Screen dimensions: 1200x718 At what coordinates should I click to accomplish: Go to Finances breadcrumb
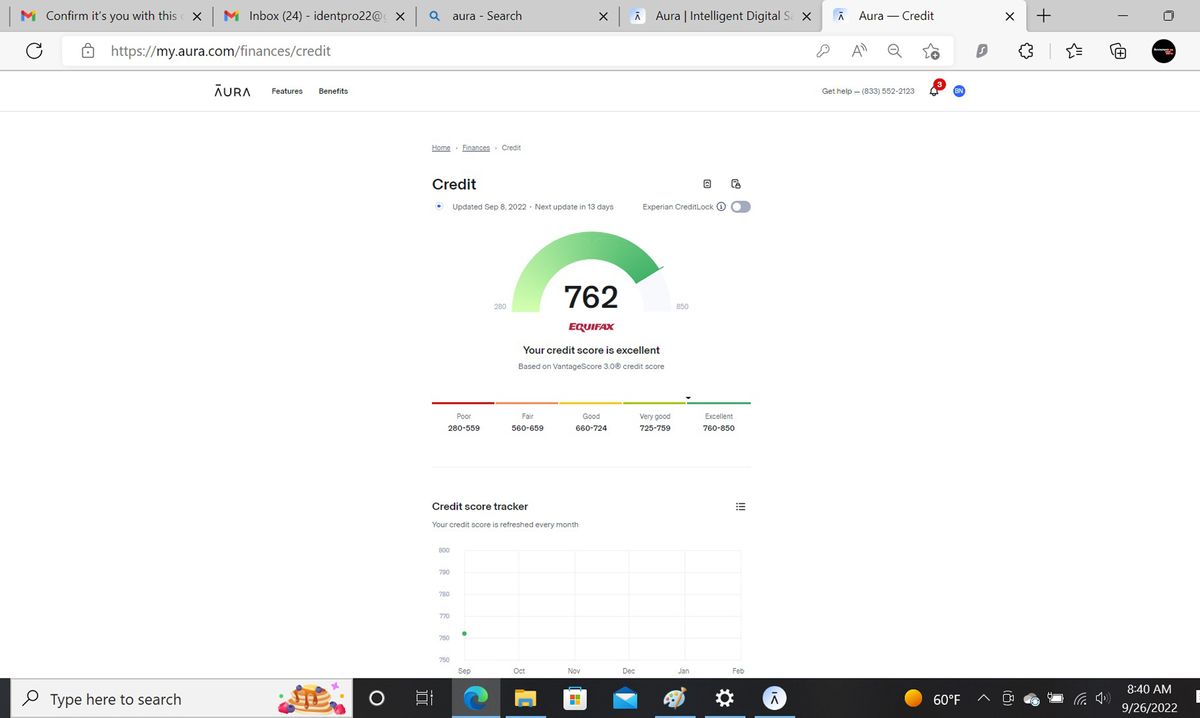(476, 148)
